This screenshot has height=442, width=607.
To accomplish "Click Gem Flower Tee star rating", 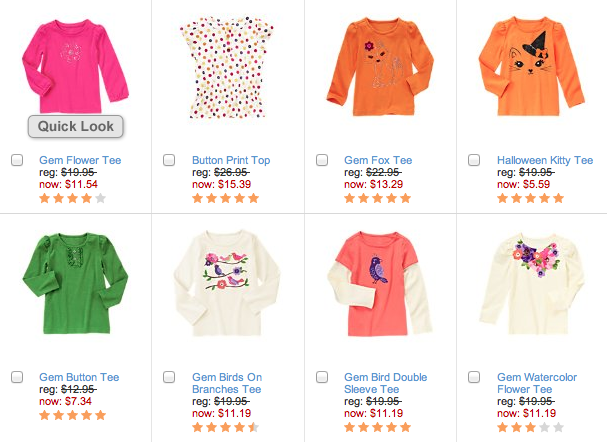I will point(72,198).
